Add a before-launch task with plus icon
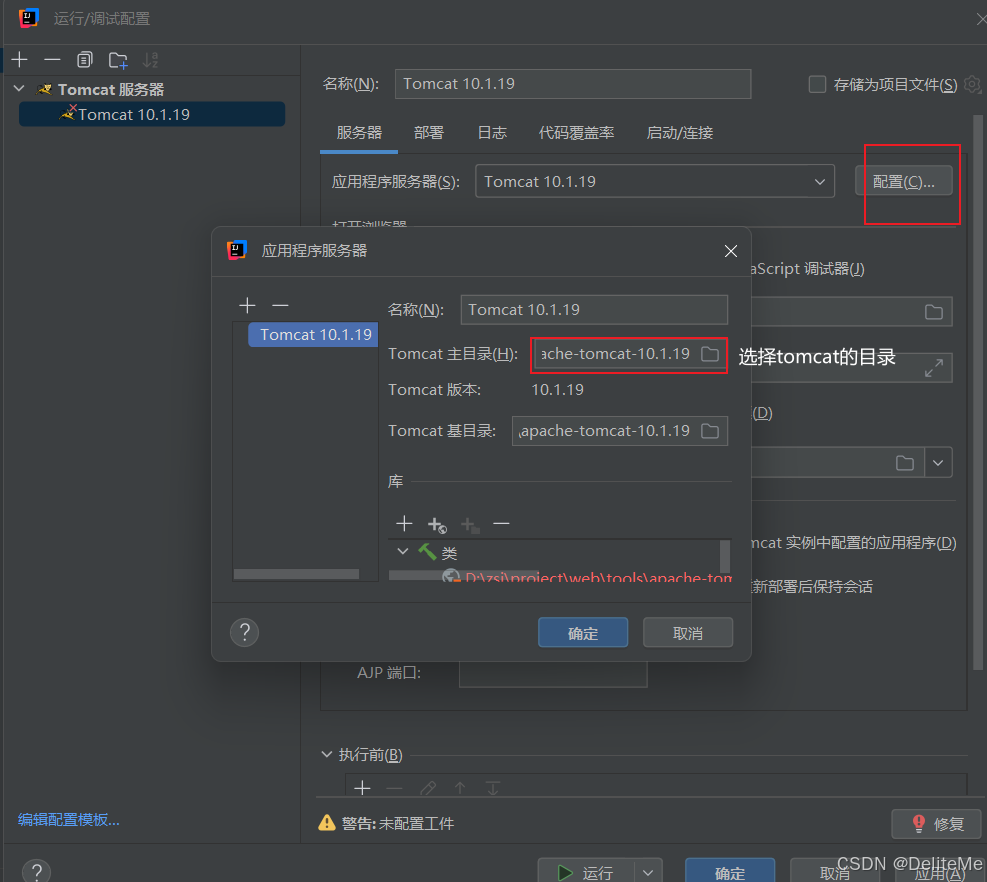This screenshot has height=882, width=987. (x=362, y=788)
